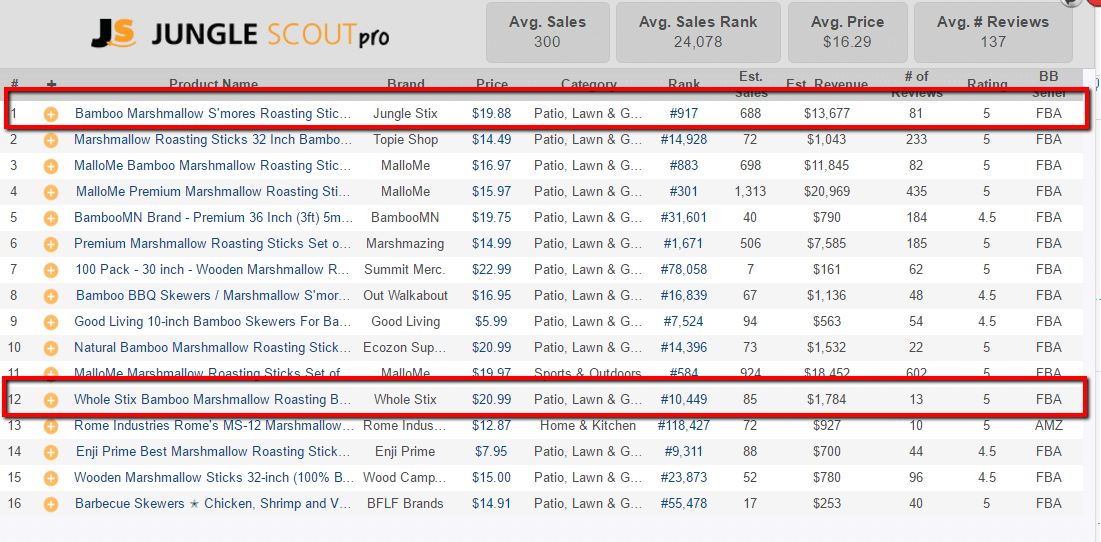Viewport: 1101px width, 542px height.
Task: Click plus icon for Whole Stix row
Action: (x=51, y=400)
